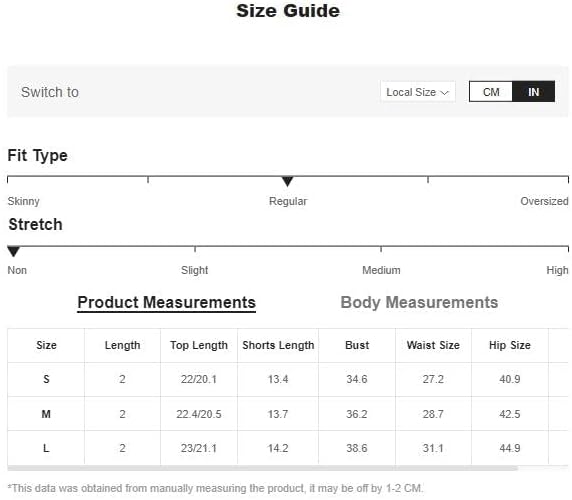Click the Medium stretch label
This screenshot has width=572, height=500.
381,270
